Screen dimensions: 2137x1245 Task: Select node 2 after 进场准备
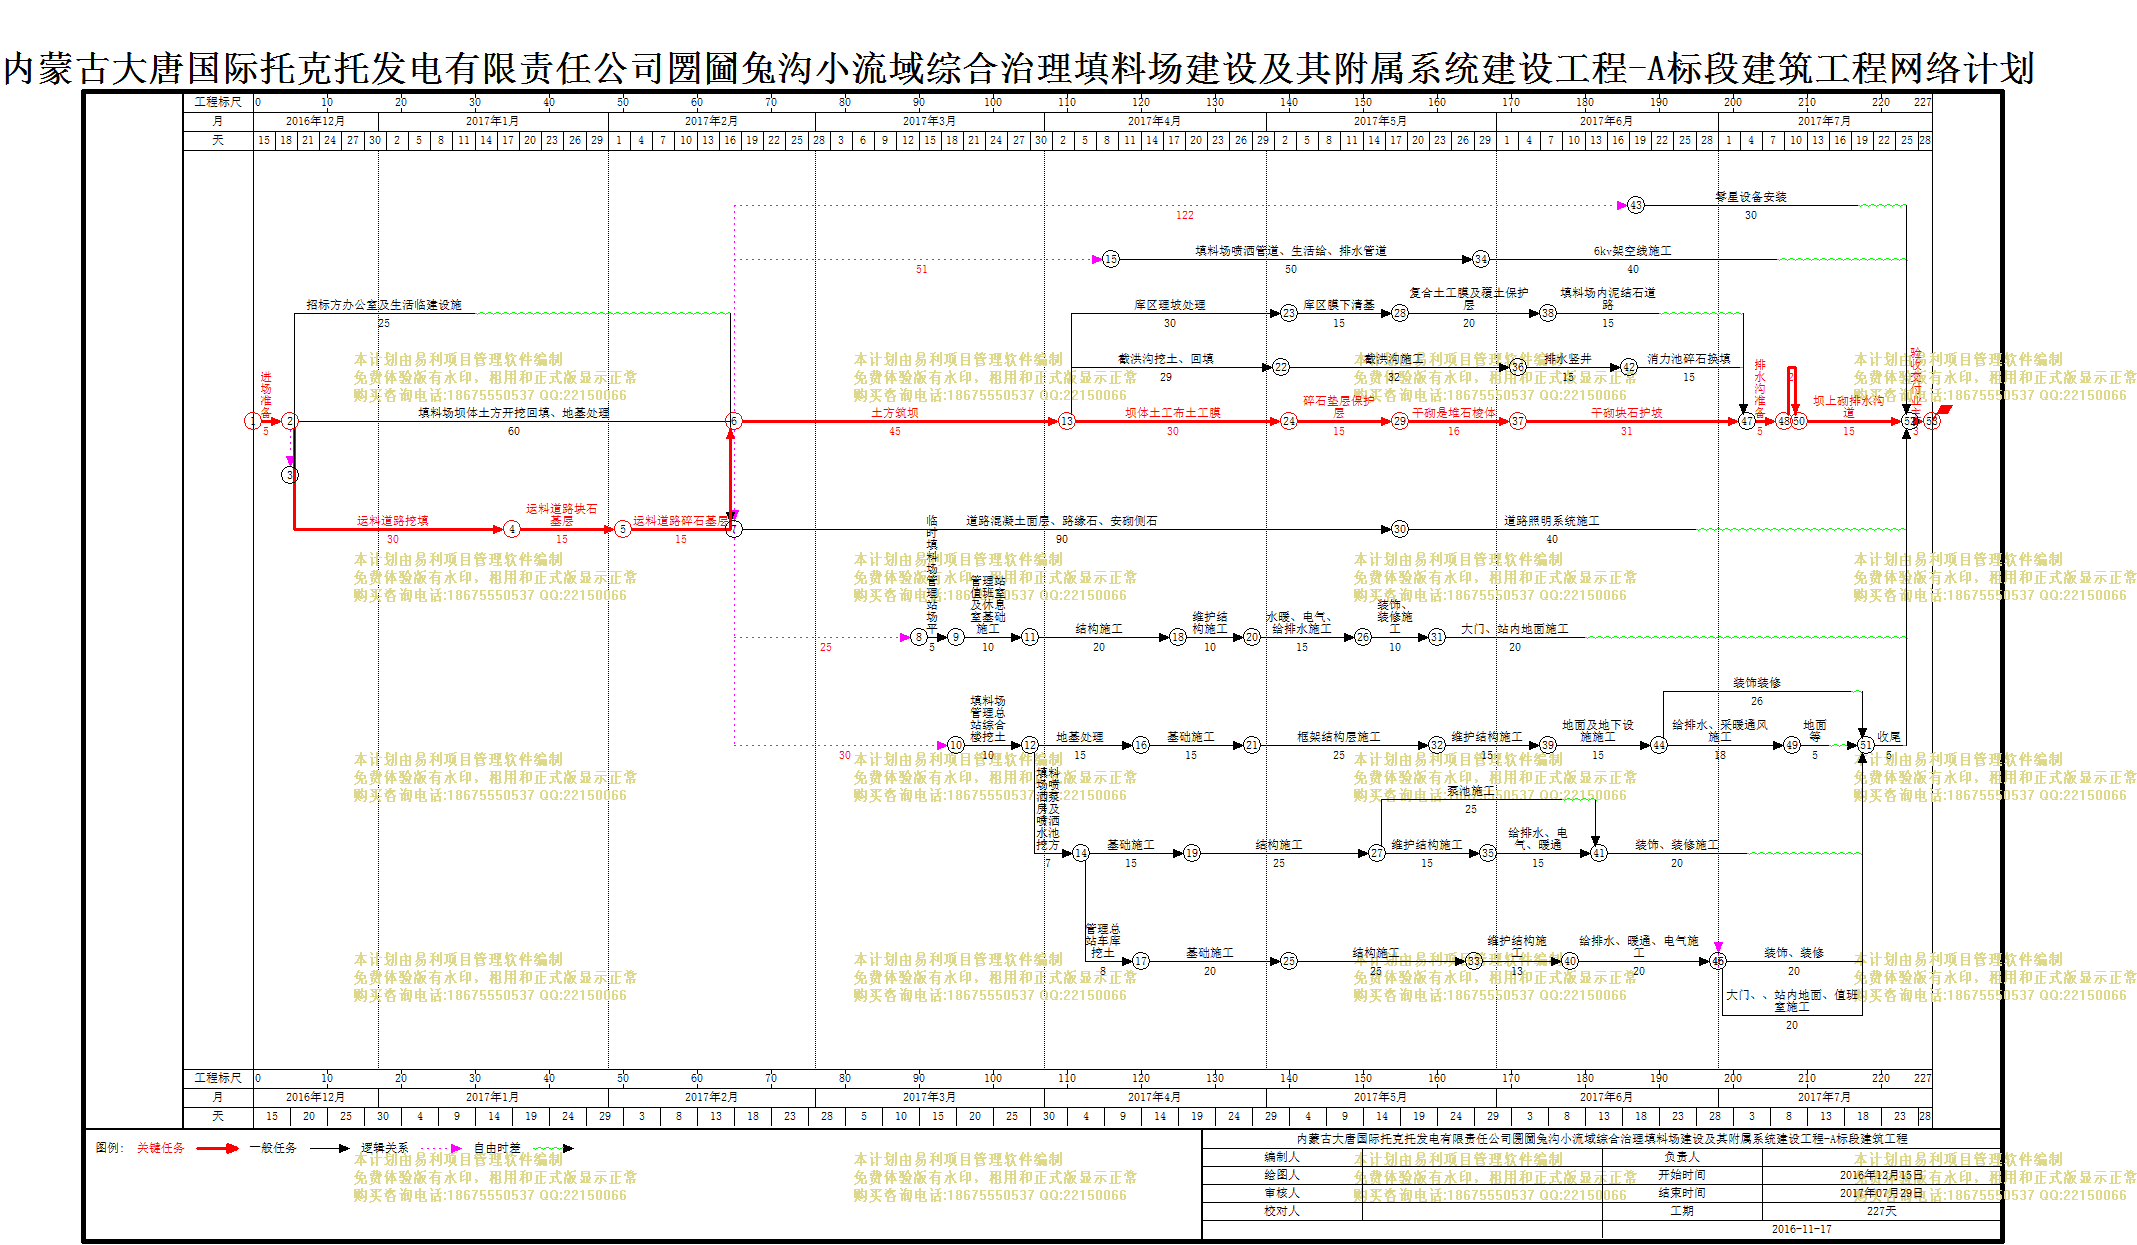[x=289, y=421]
